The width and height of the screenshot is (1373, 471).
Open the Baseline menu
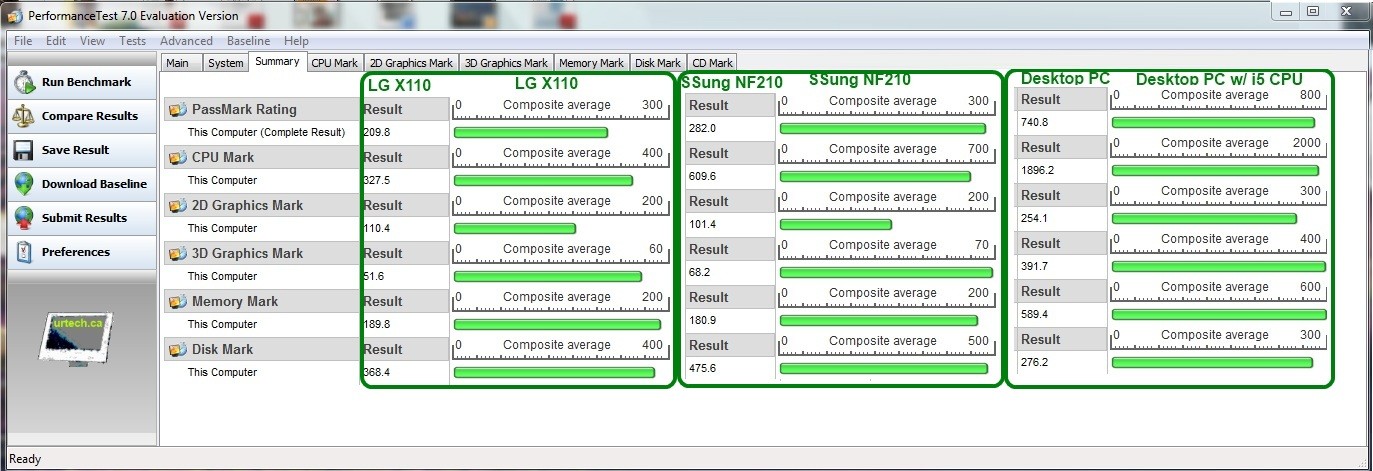(248, 41)
